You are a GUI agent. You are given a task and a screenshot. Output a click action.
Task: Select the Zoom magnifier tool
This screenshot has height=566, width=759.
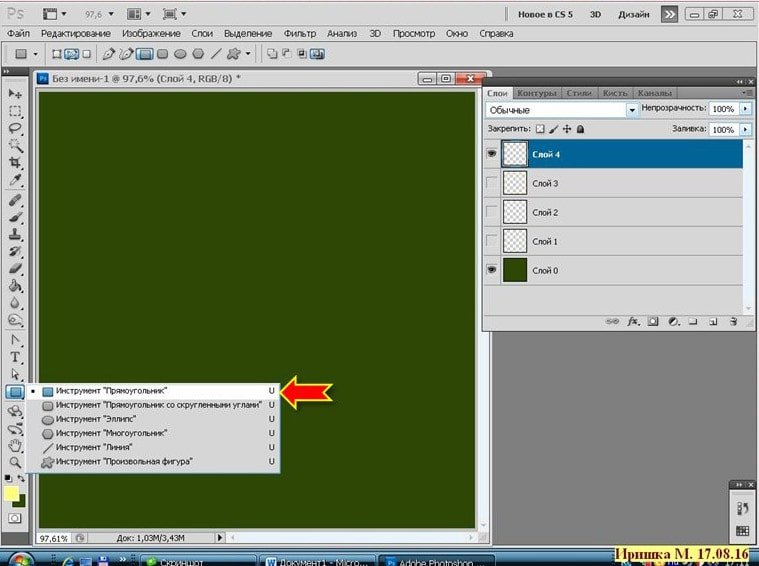(x=16, y=462)
